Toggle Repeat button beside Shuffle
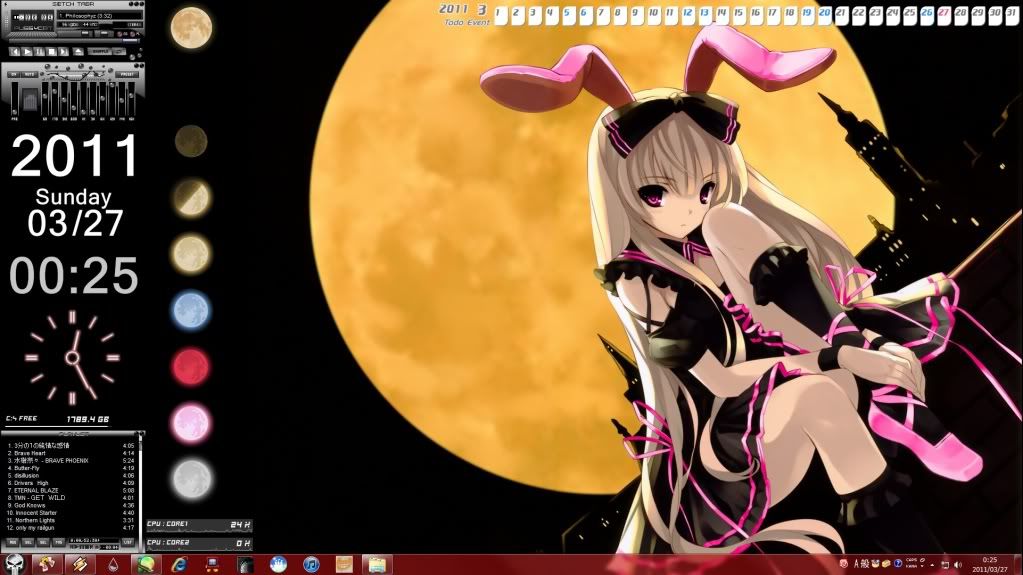Screen dimensions: 1023x575 [x=119, y=52]
